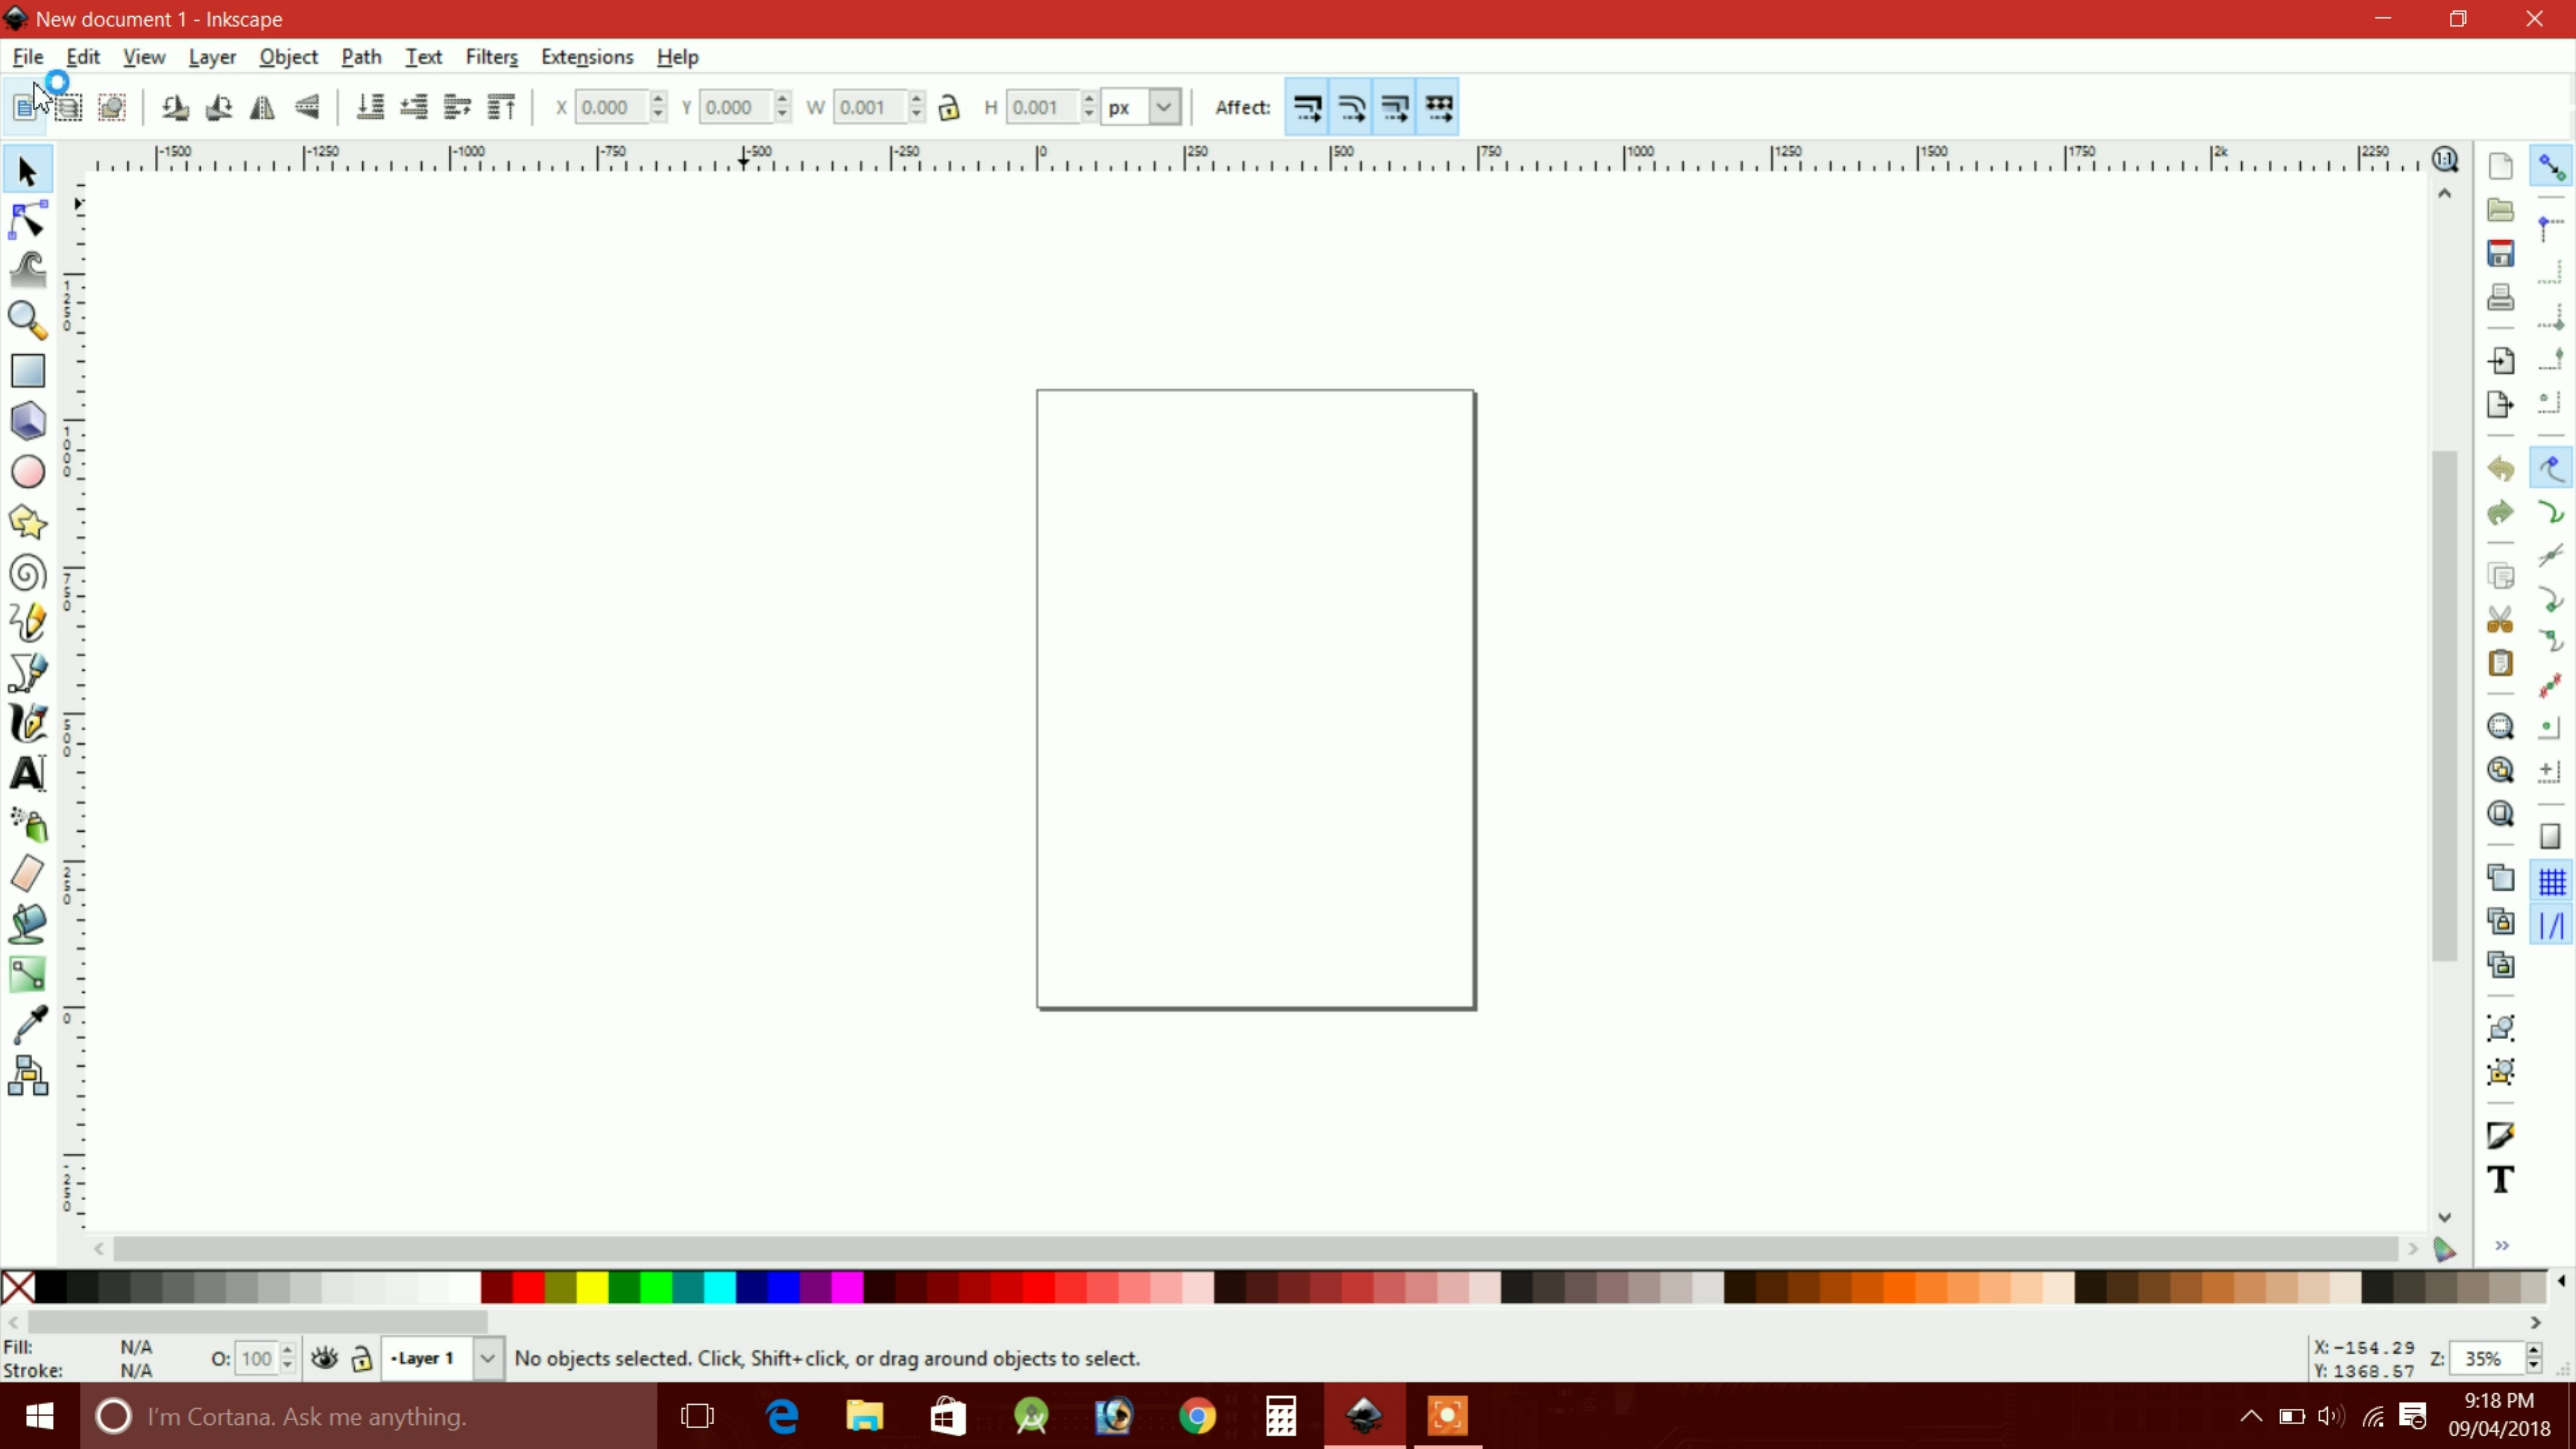Select the Text tool
The height and width of the screenshot is (1449, 2576).
(x=27, y=773)
